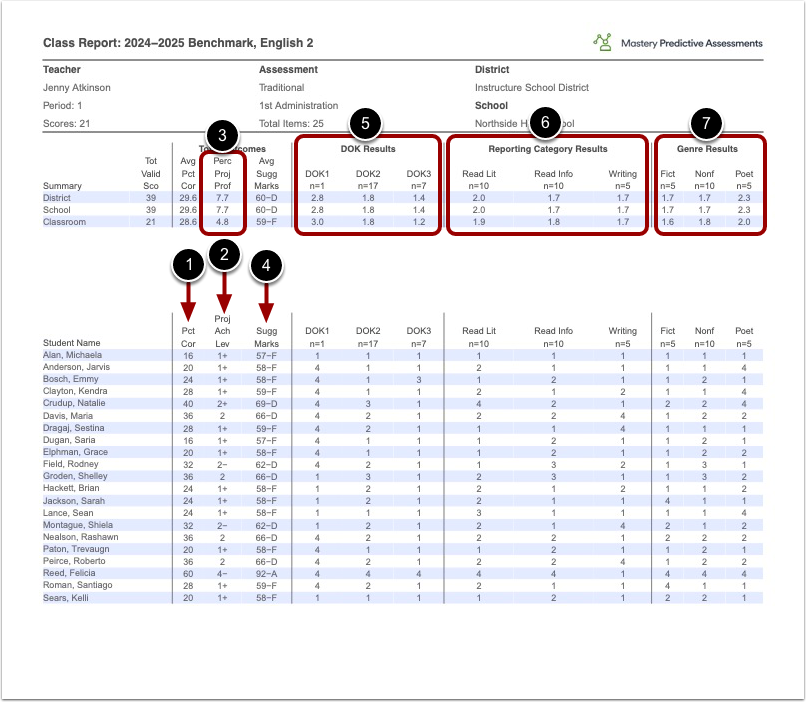Click callout badge number 5
The image size is (806, 702).
pyautogui.click(x=364, y=122)
